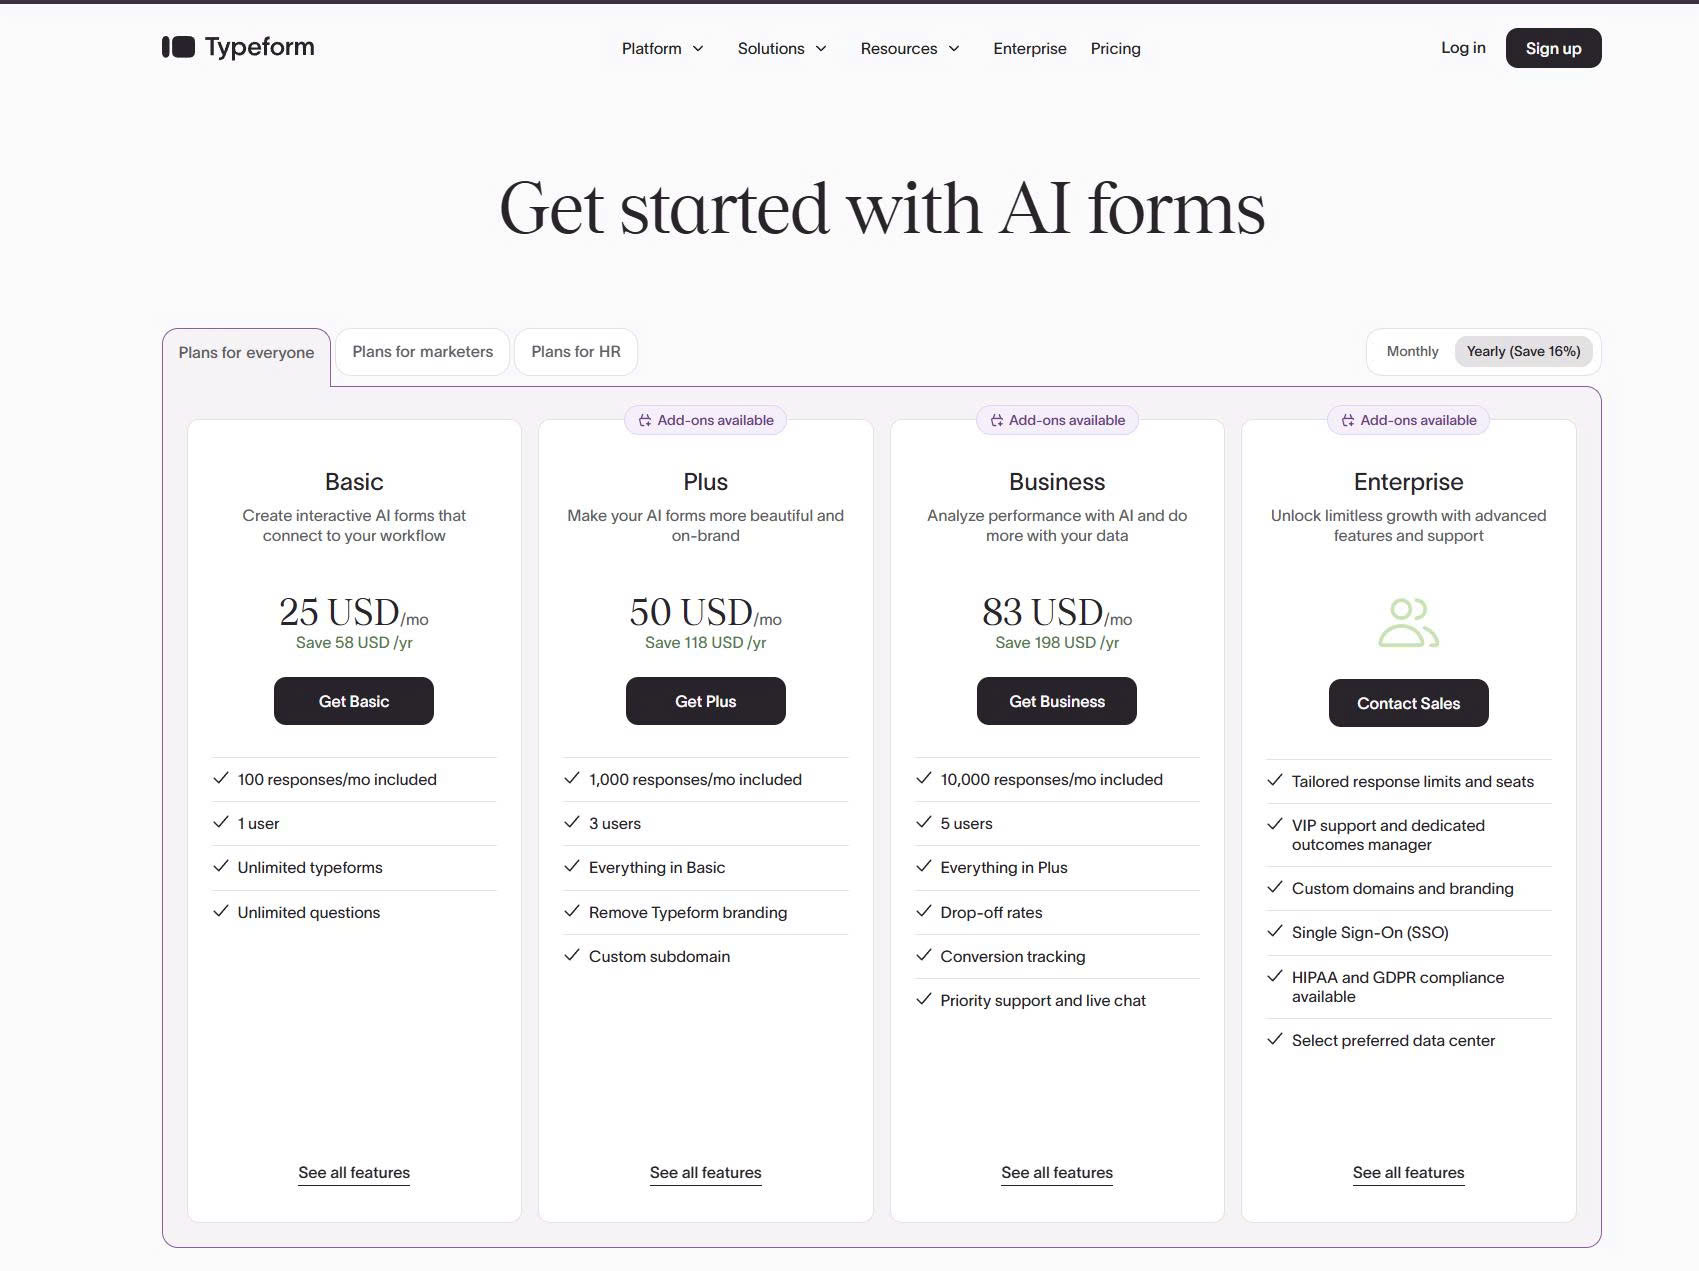Screen dimensions: 1699x1271
Task: Switch to the Plans for marketers tab
Action: (422, 351)
